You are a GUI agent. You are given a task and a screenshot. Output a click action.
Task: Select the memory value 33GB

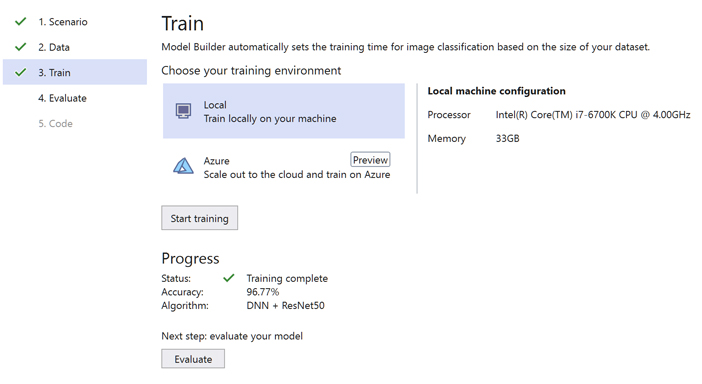coord(507,138)
